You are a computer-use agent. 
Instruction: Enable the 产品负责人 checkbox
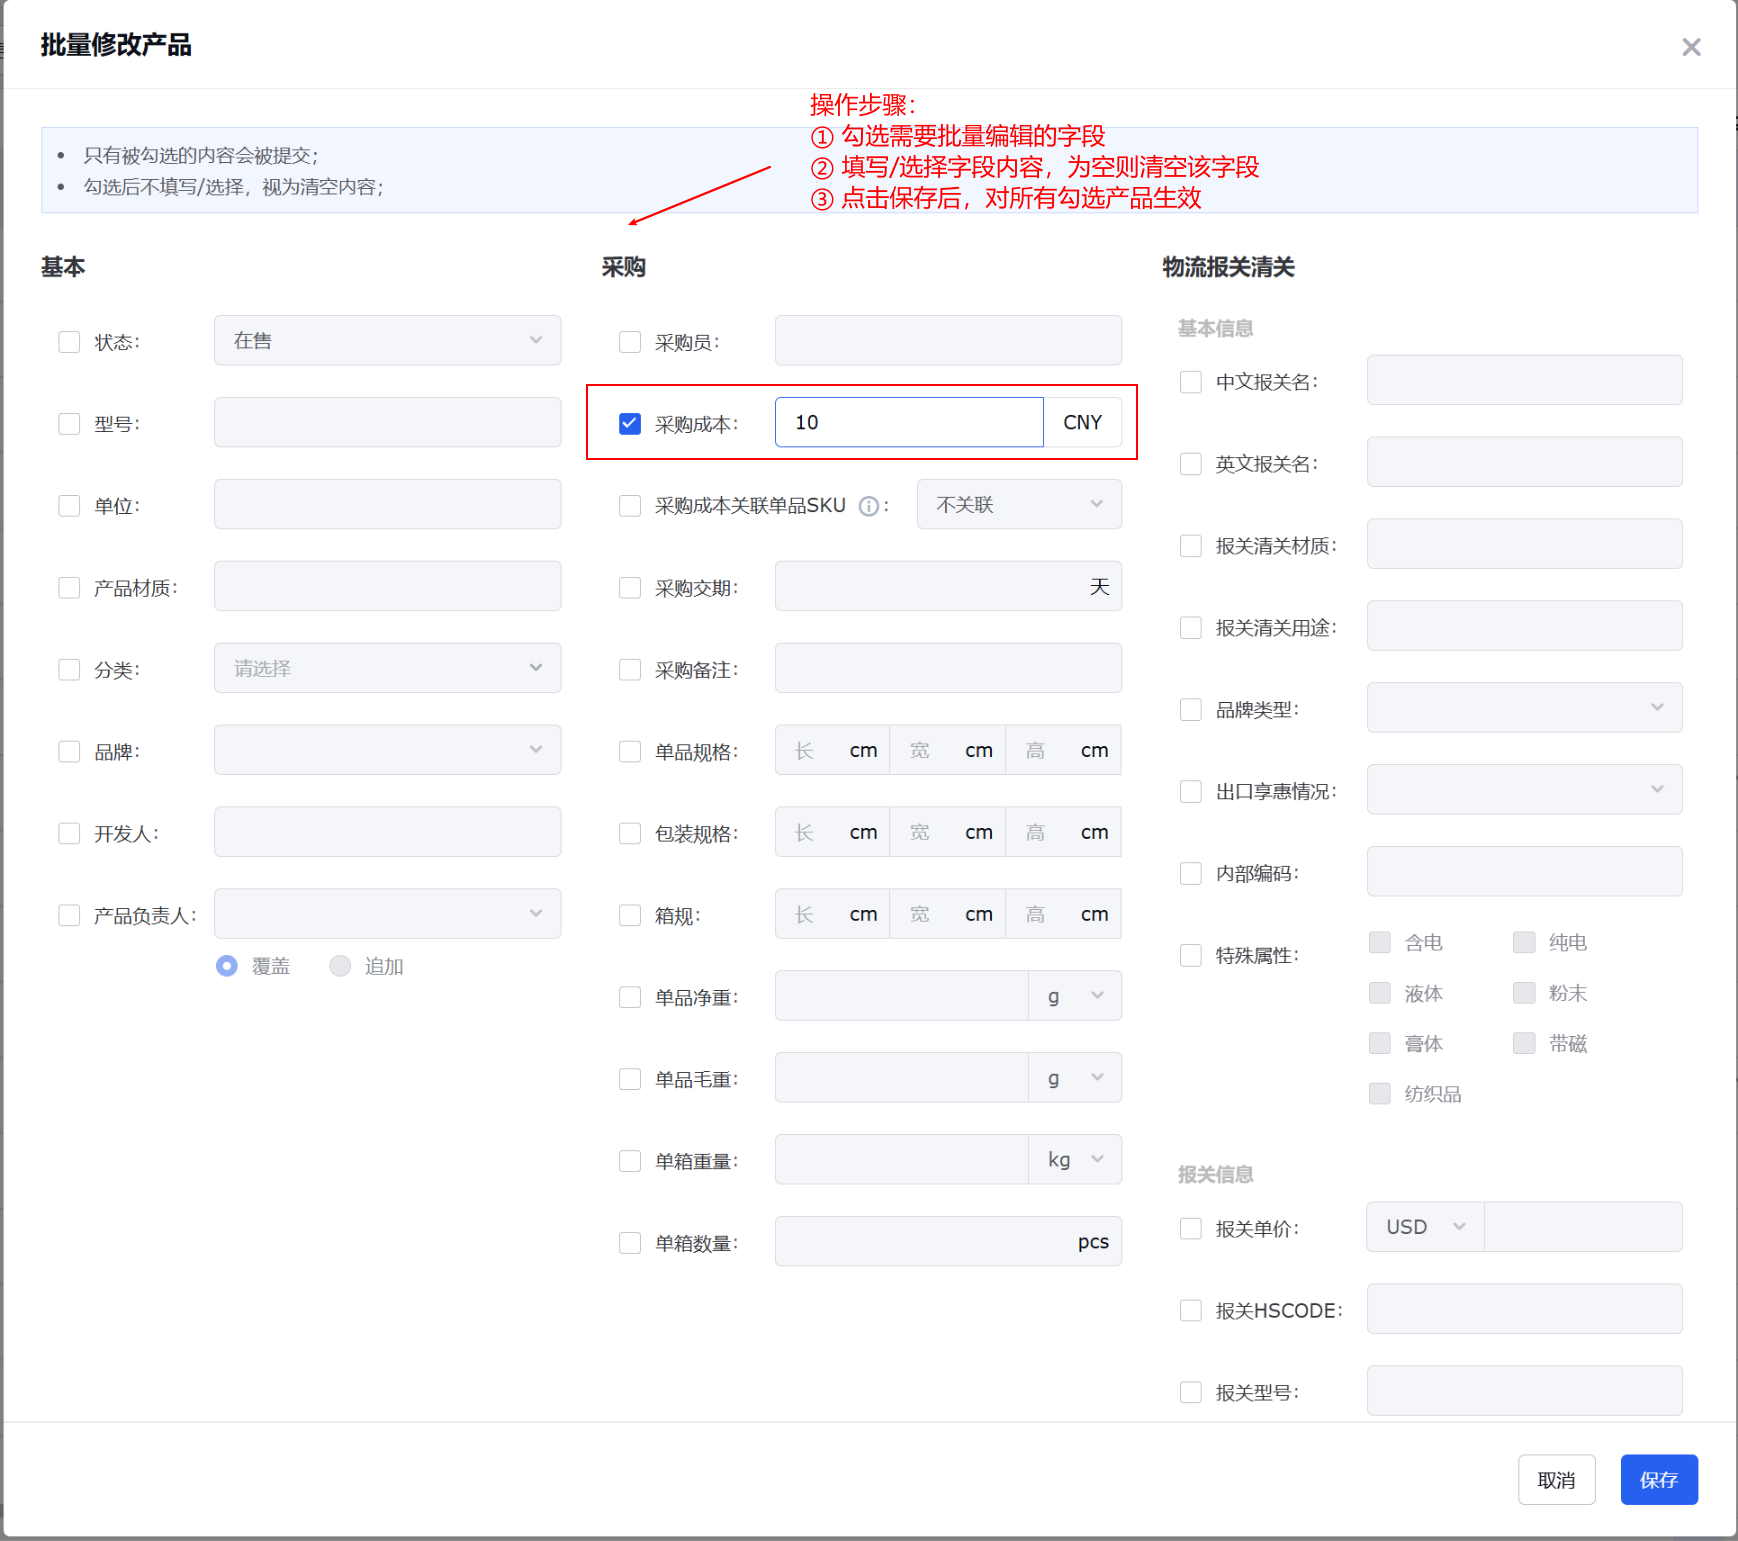[69, 916]
